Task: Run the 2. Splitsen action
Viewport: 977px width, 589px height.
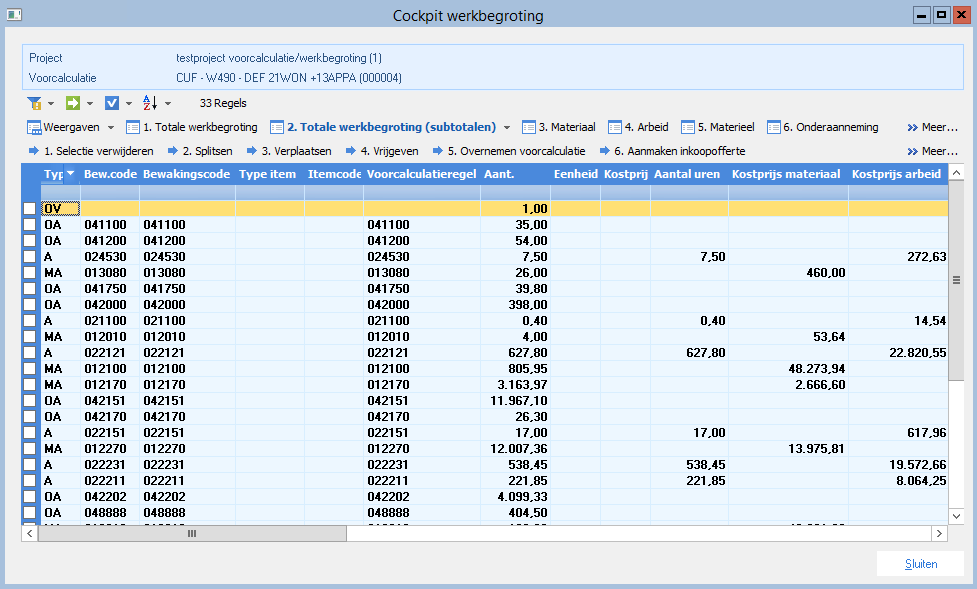Action: (207, 151)
